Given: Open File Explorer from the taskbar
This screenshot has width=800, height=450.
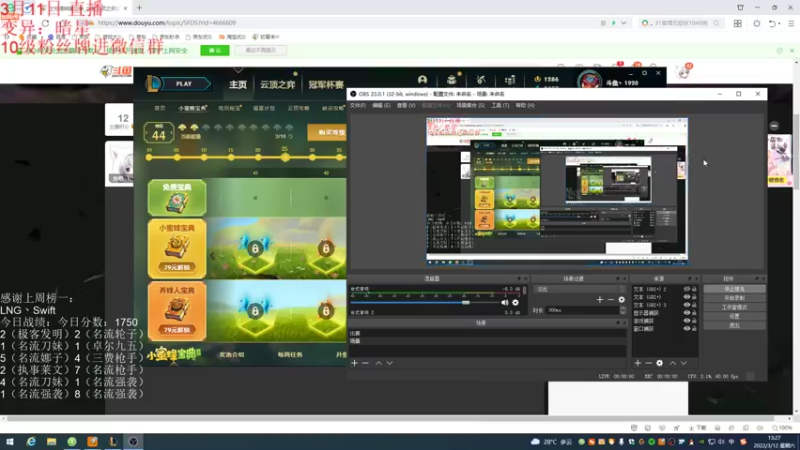Looking at the screenshot, I should (52, 442).
